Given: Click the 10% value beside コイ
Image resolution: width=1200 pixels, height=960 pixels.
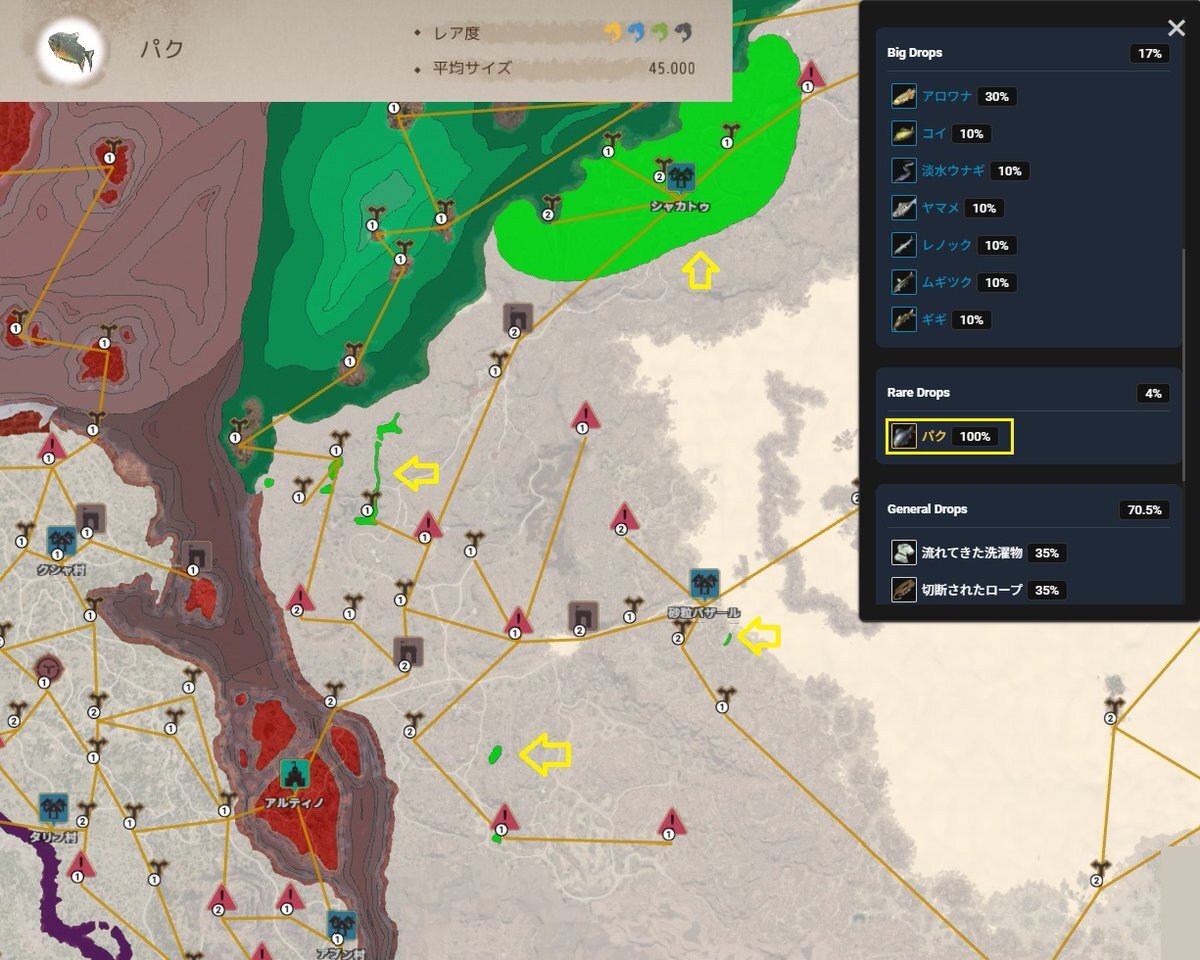Looking at the screenshot, I should point(971,134).
